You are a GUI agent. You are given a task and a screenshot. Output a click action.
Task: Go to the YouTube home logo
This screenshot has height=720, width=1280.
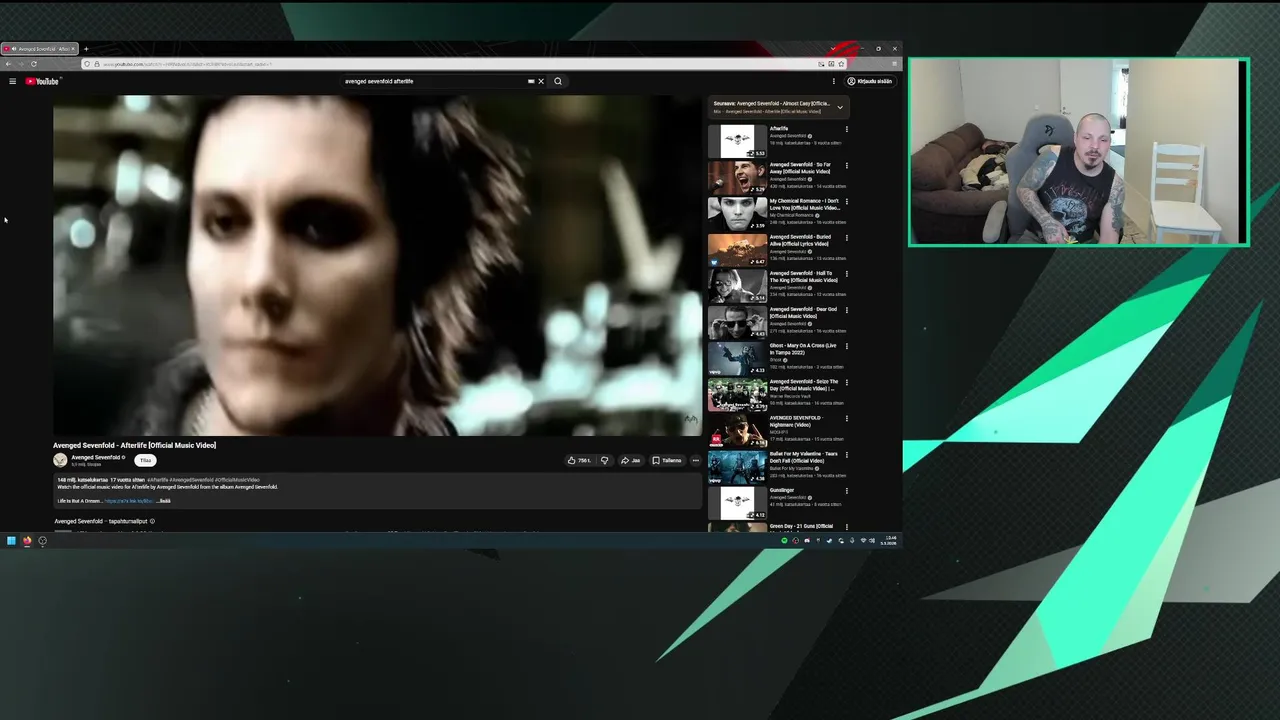pos(43,81)
